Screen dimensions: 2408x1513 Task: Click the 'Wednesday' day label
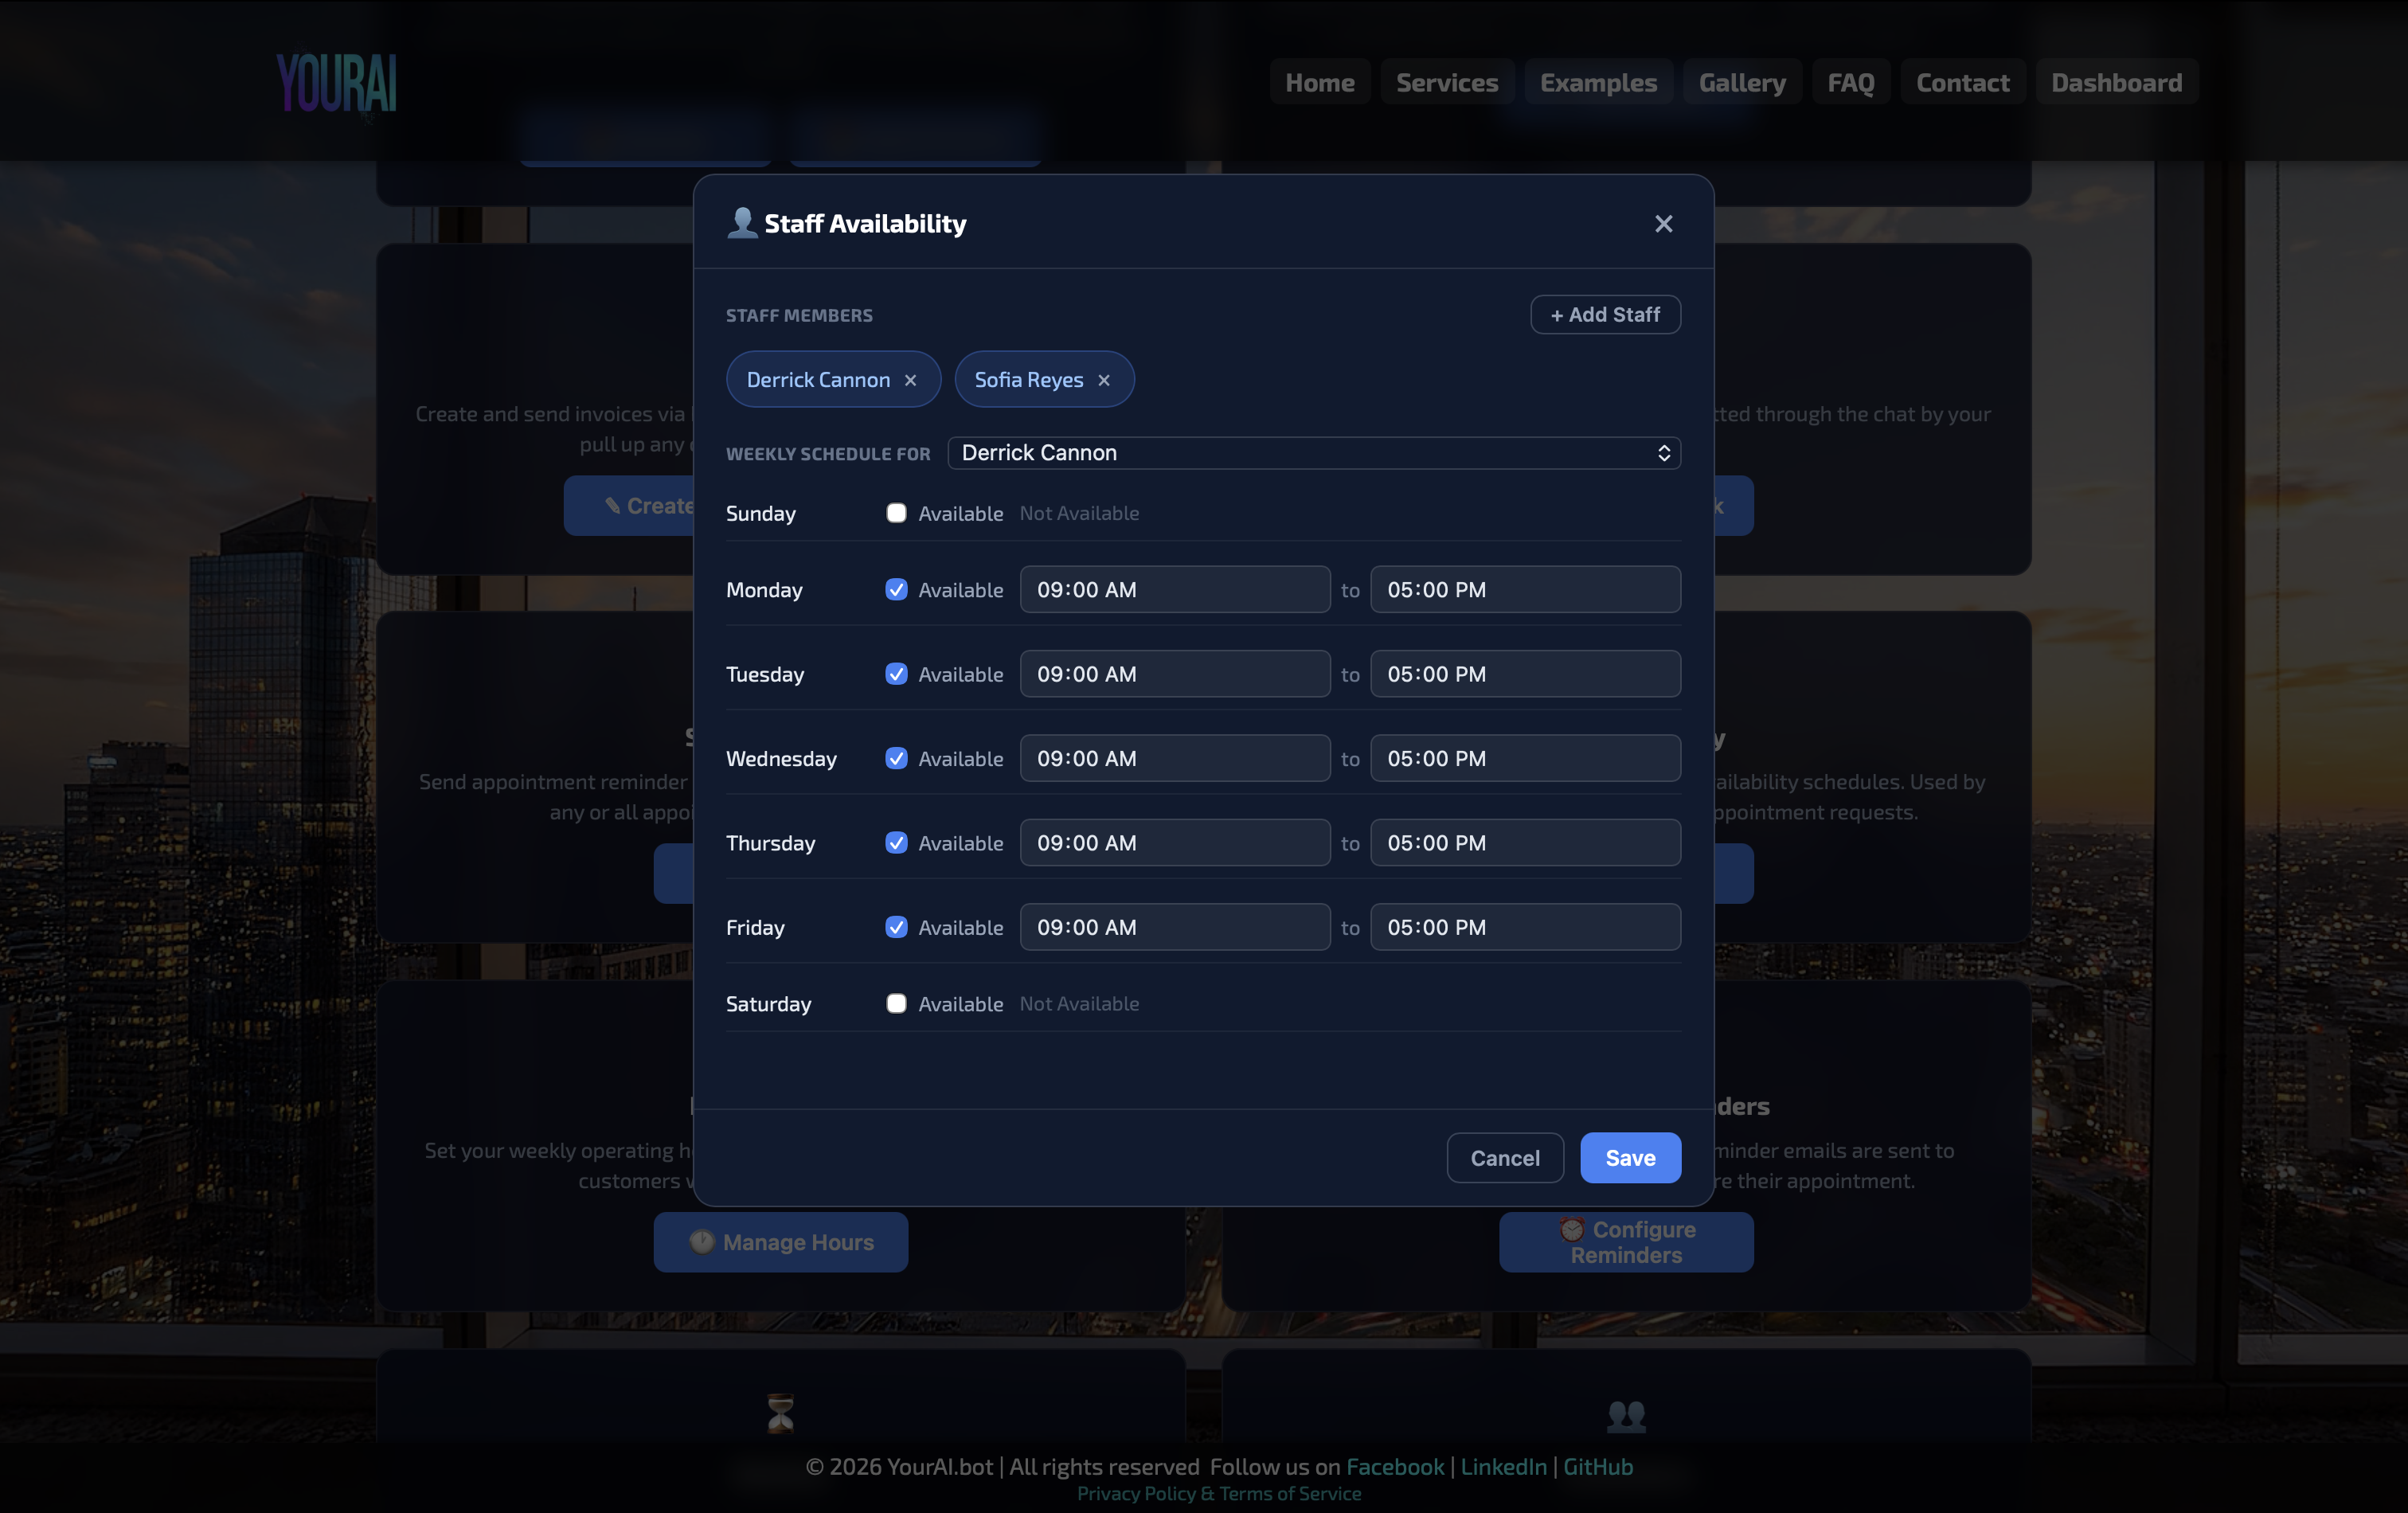point(781,759)
